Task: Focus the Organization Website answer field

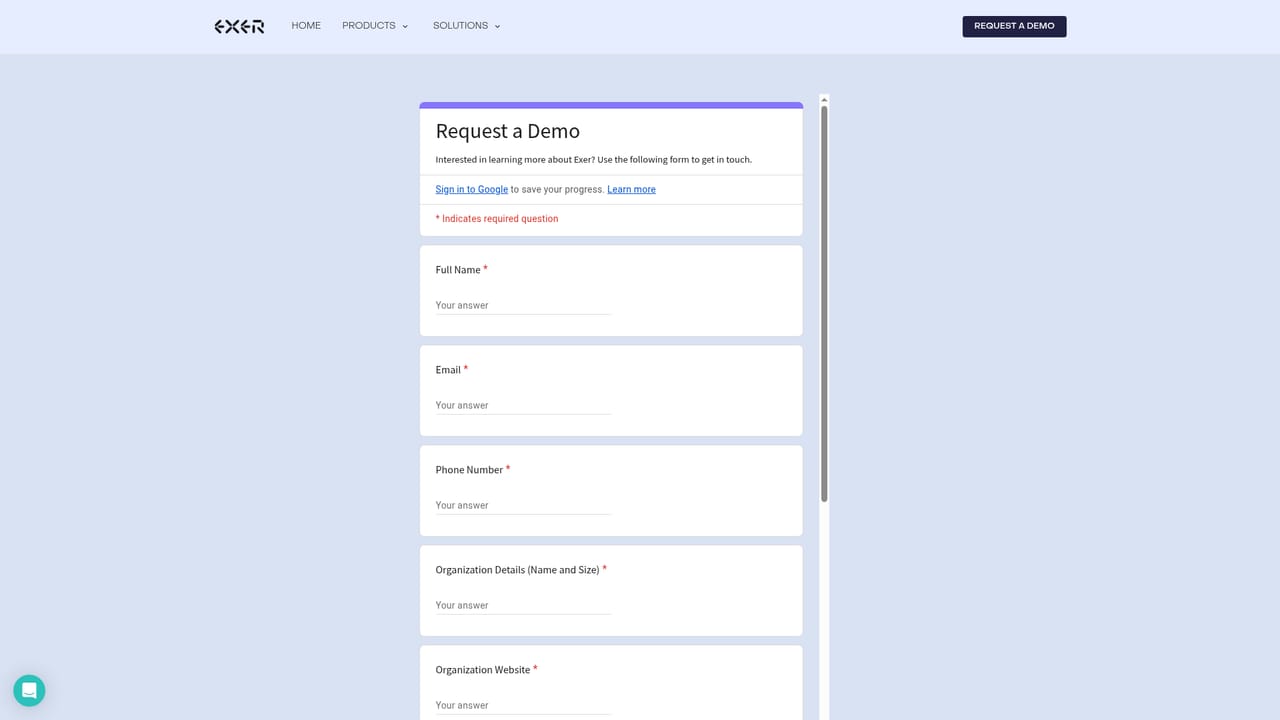Action: 523,705
